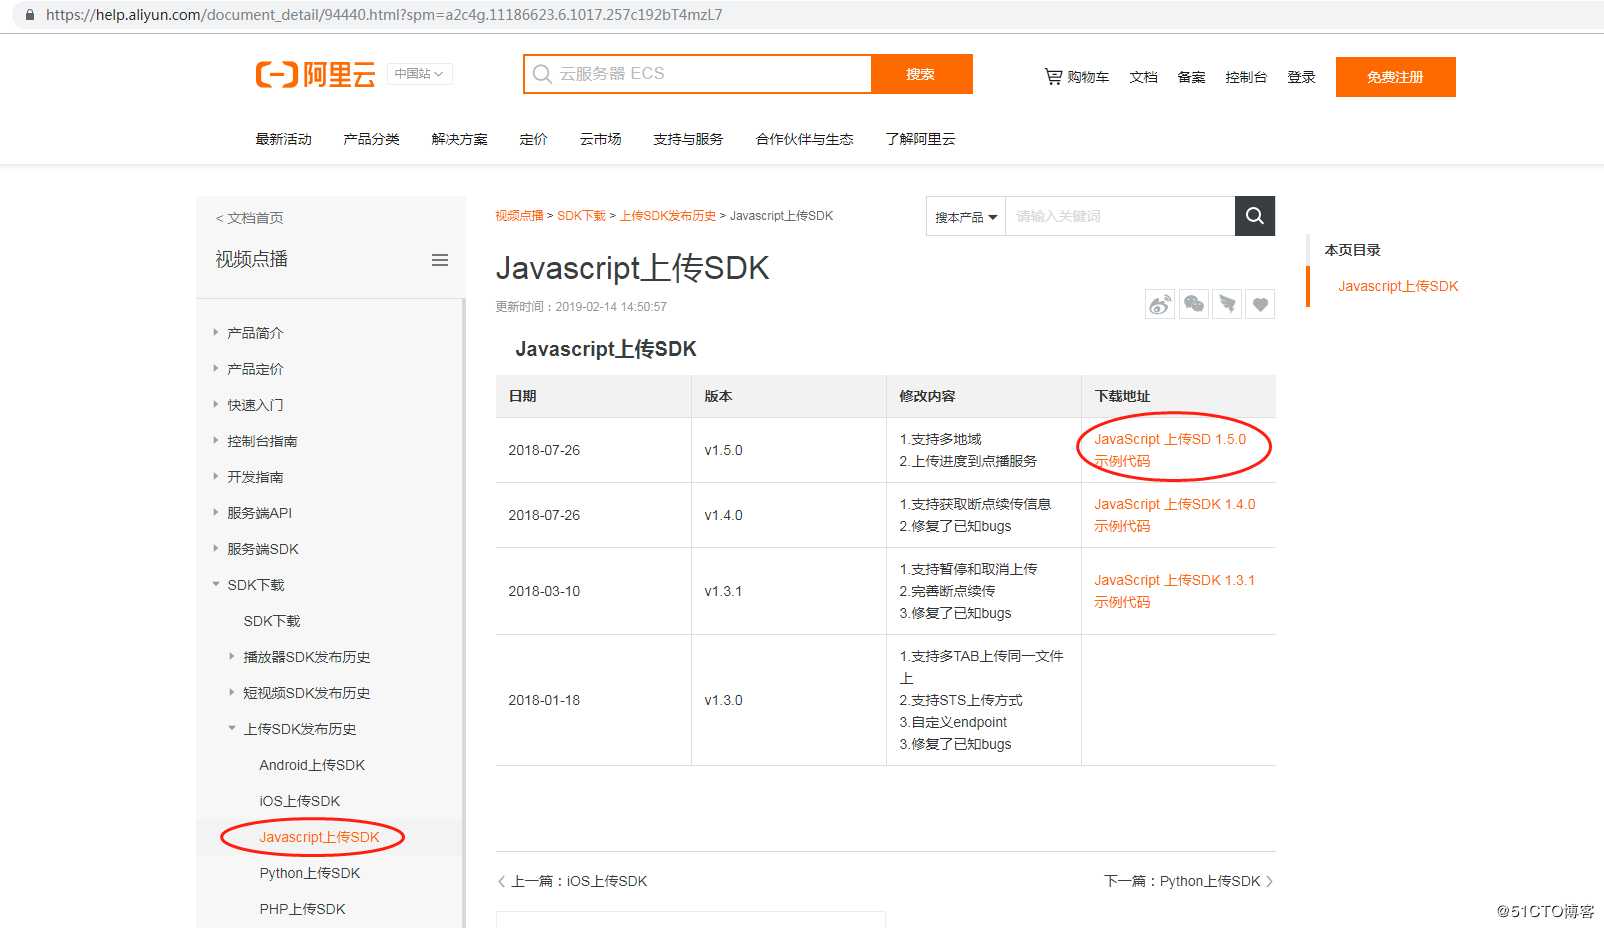
Task: Click 上传SDK发布历史 breadcrumb link
Action: coord(668,216)
